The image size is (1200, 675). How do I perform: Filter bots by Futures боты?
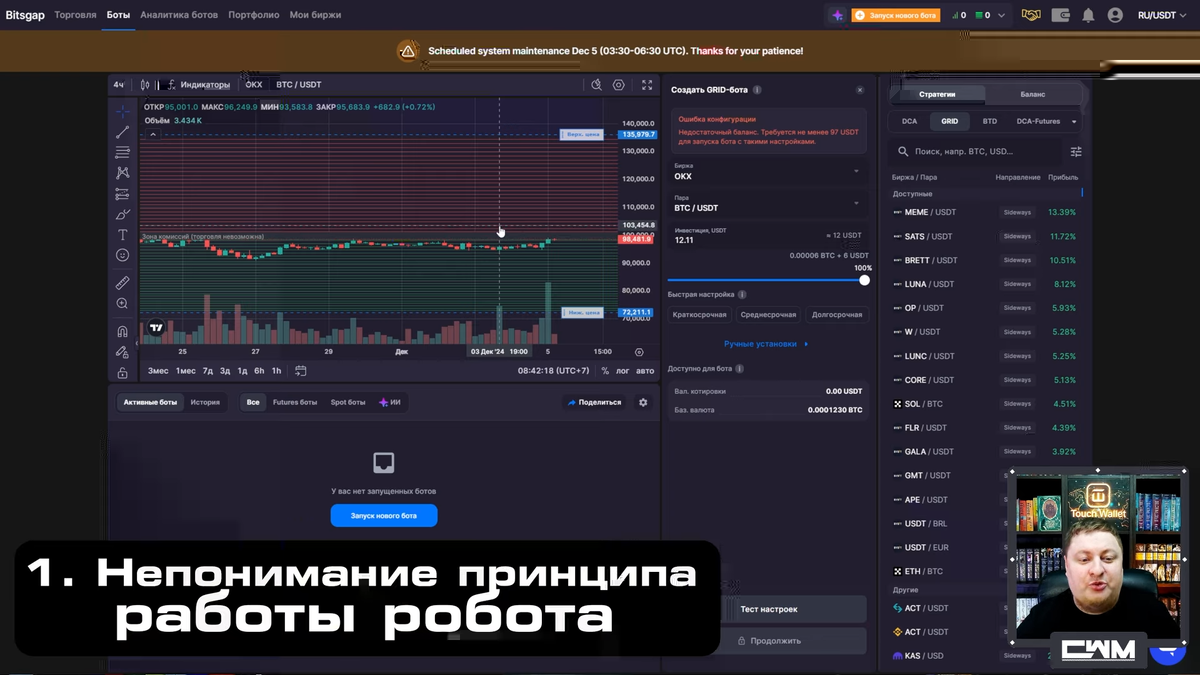[295, 402]
